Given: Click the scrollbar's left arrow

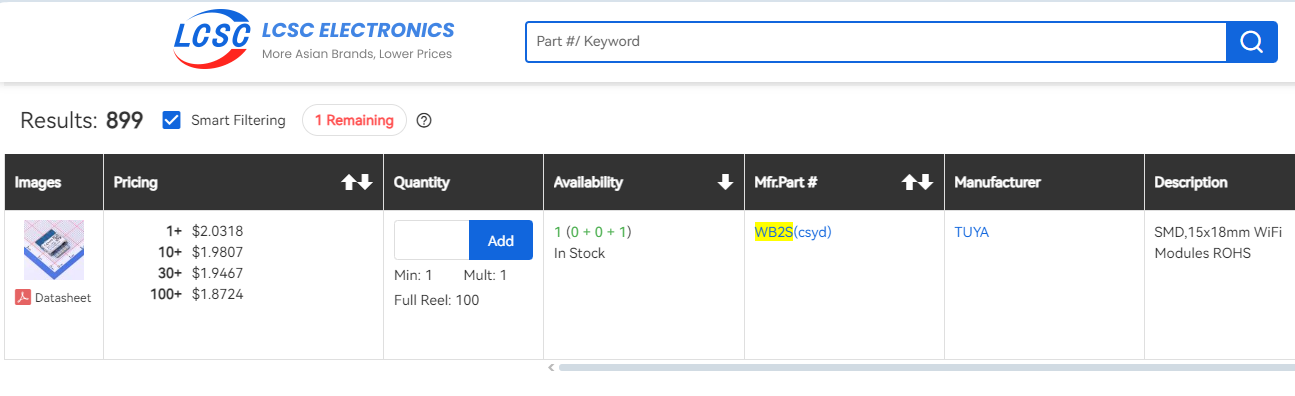Looking at the screenshot, I should pos(550,367).
